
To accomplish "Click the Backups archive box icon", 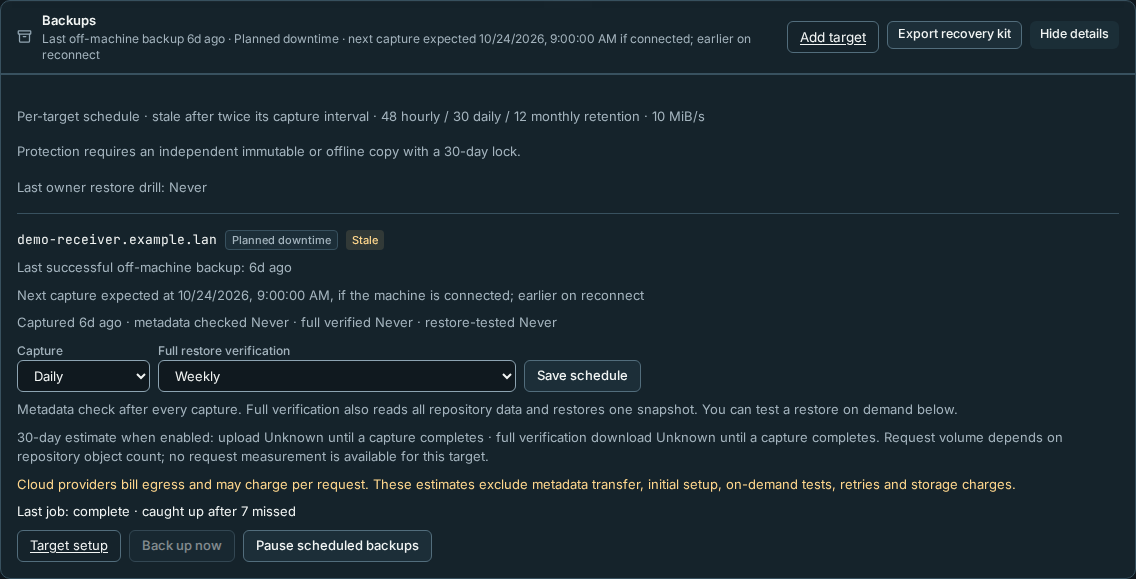I will [x=25, y=37].
